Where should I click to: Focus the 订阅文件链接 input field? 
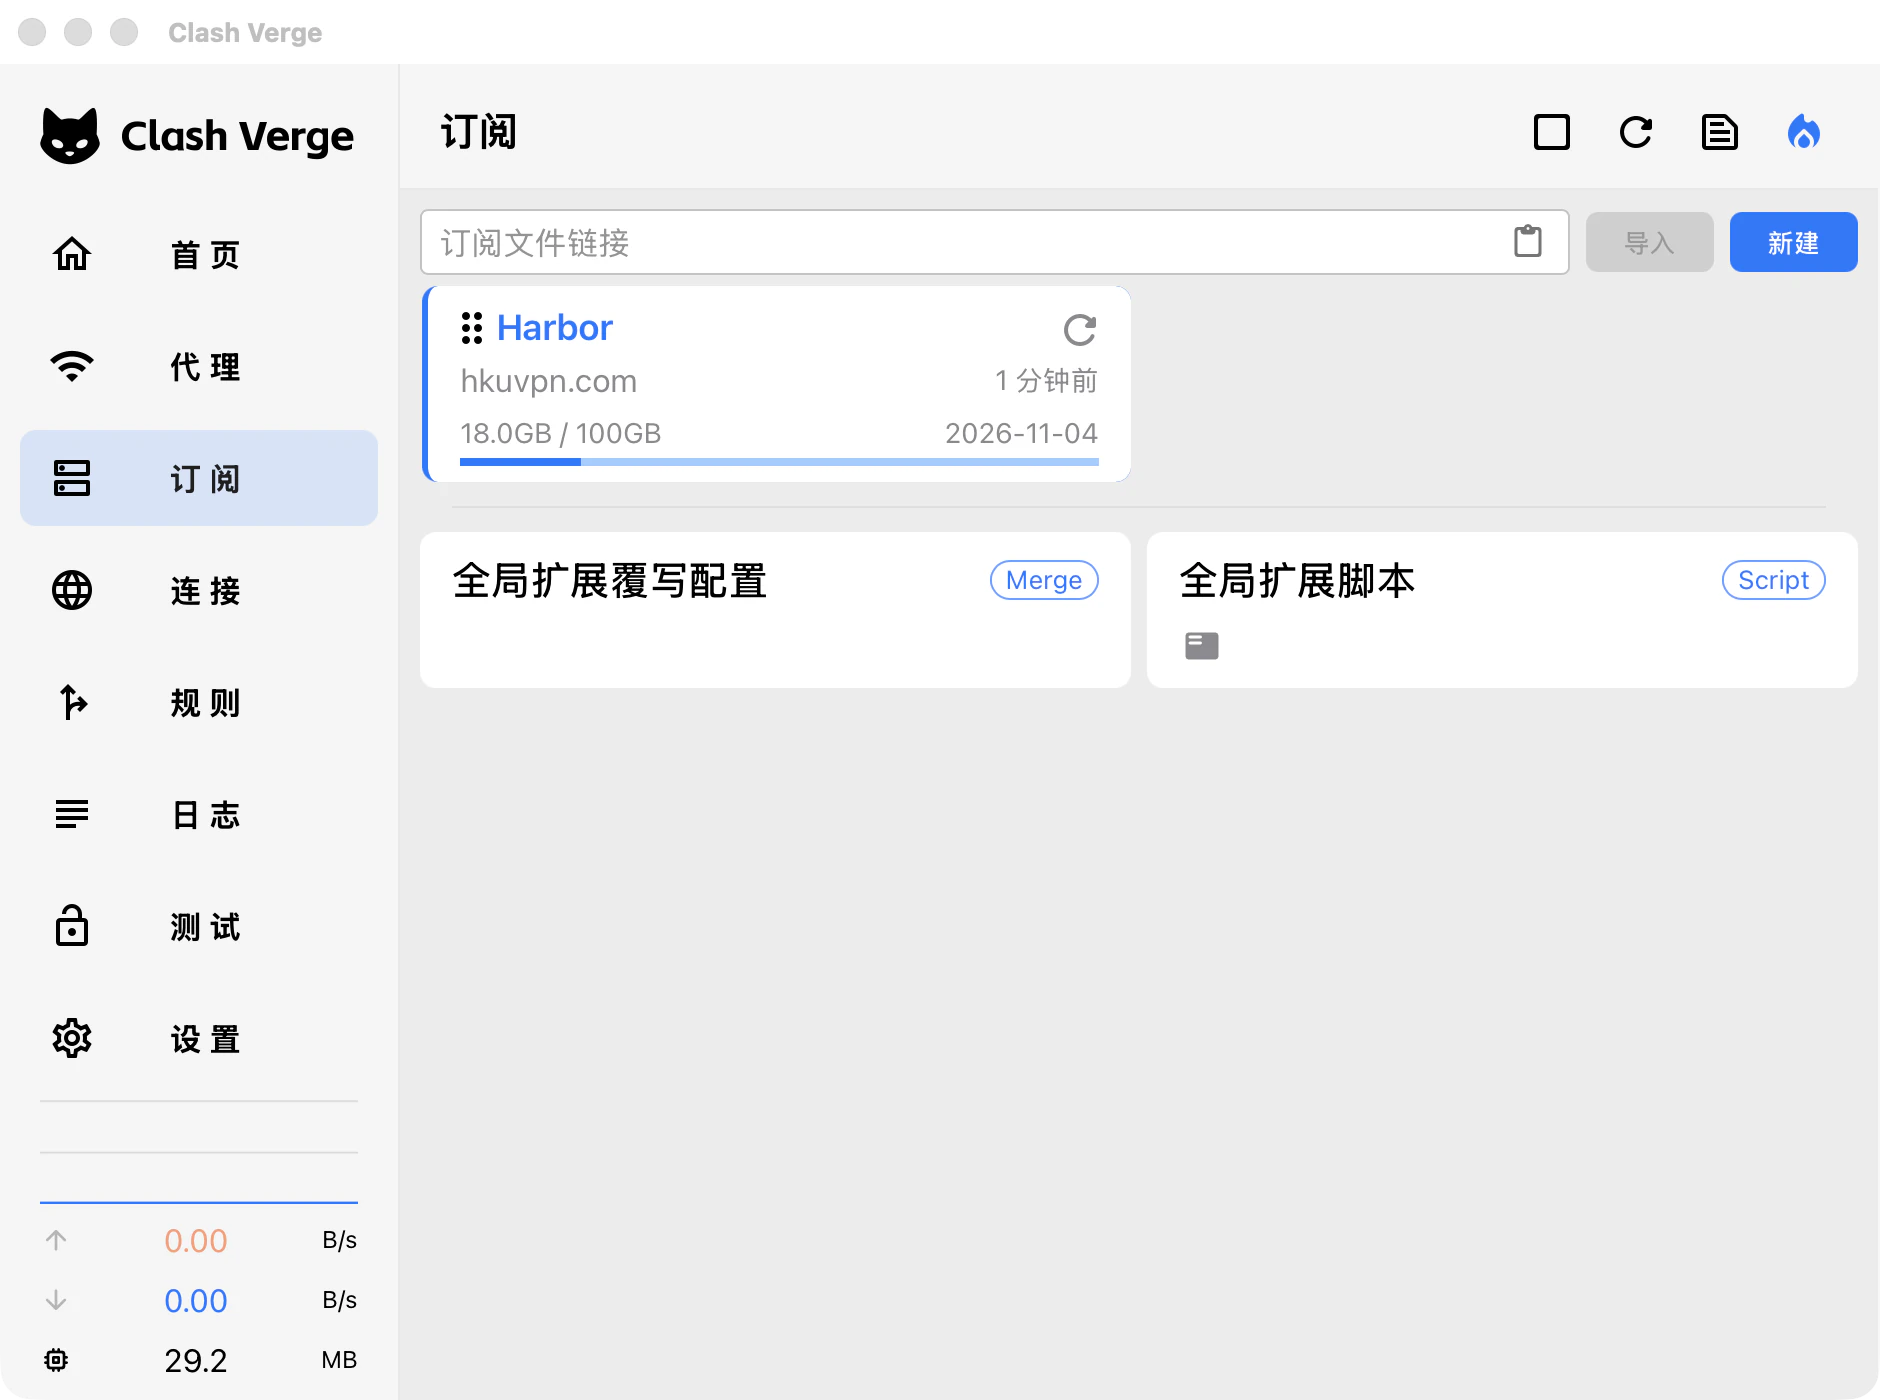[994, 242]
